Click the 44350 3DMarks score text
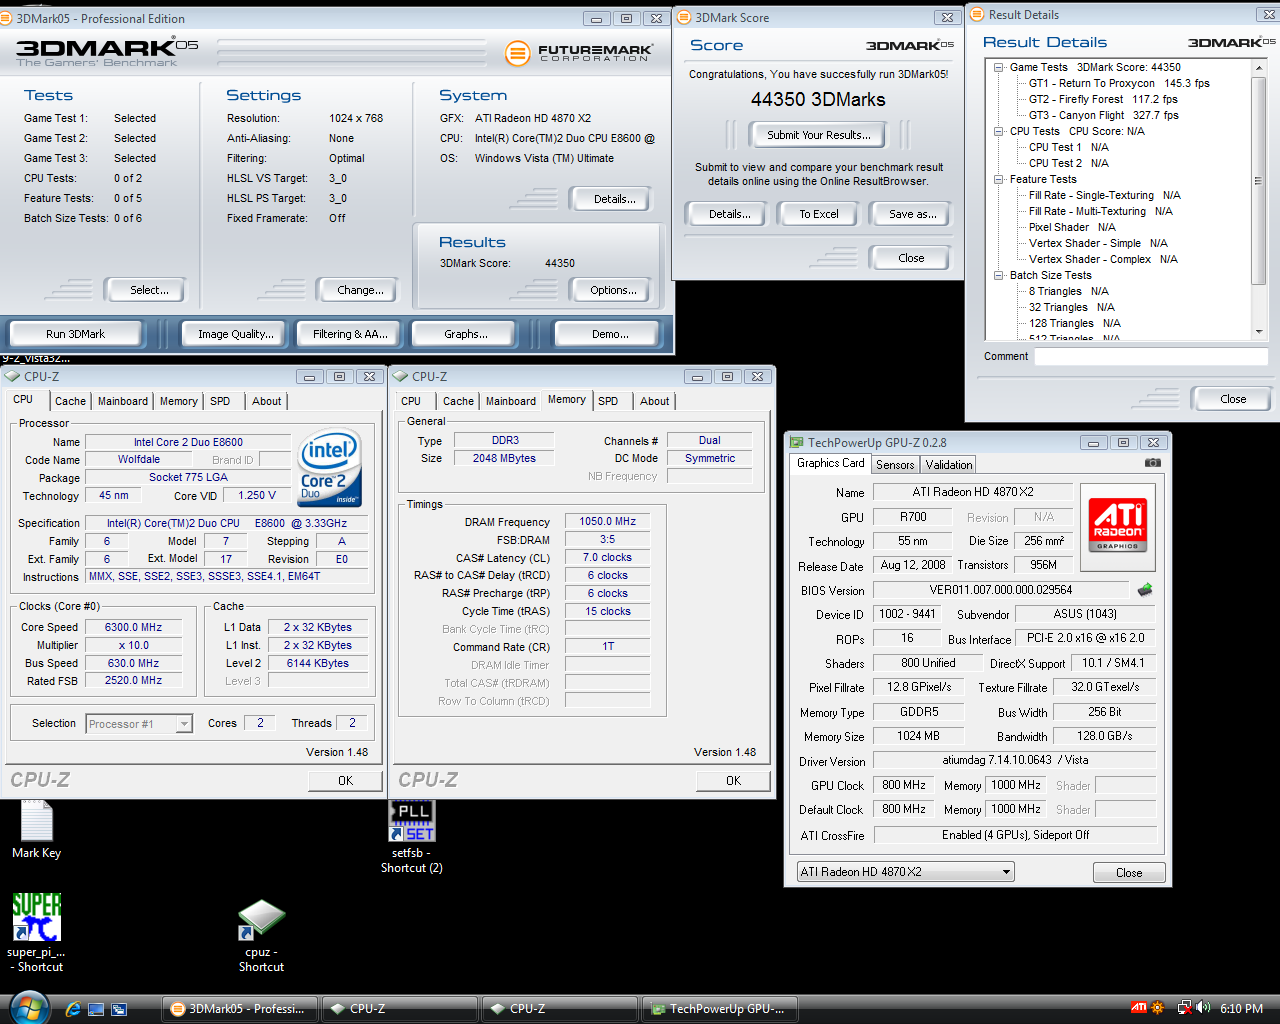 click(x=818, y=100)
